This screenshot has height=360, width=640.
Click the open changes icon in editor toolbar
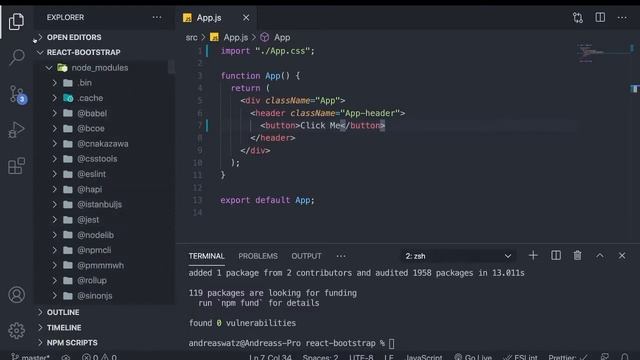[578, 18]
